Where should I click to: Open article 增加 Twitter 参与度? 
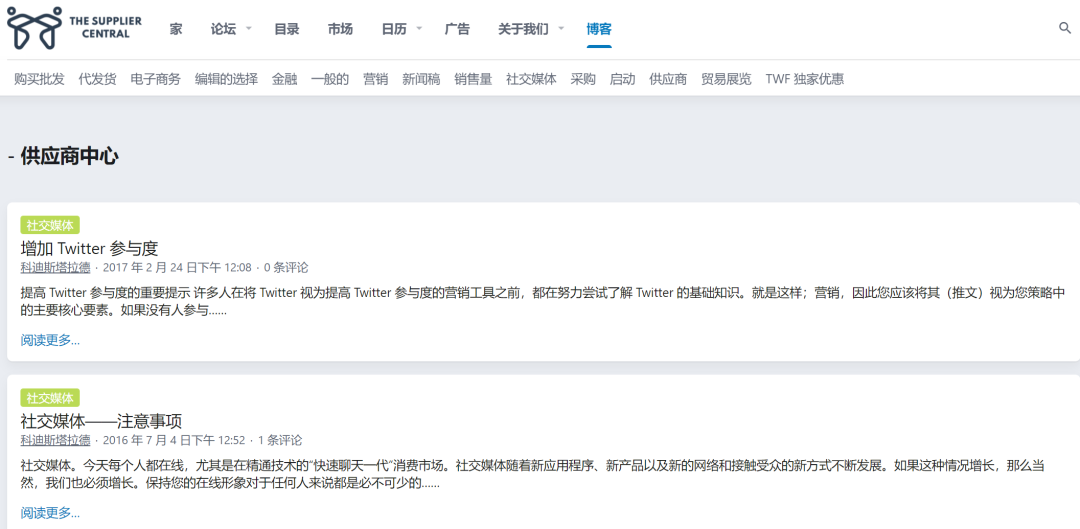(x=90, y=248)
